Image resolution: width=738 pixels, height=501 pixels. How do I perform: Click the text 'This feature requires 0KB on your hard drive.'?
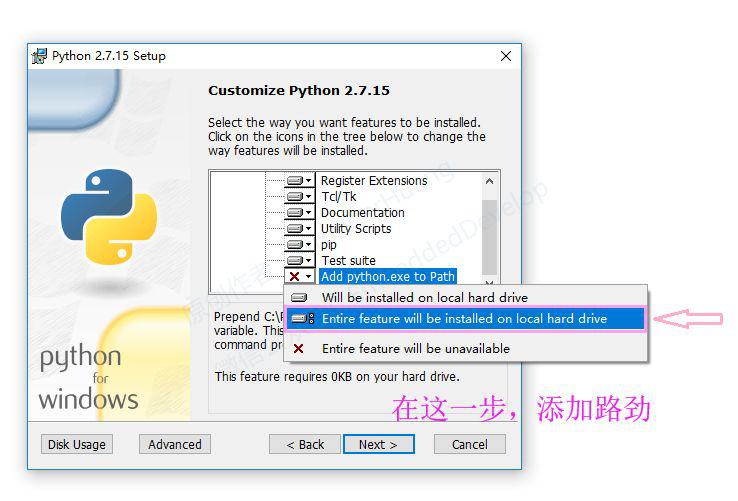[x=337, y=377]
